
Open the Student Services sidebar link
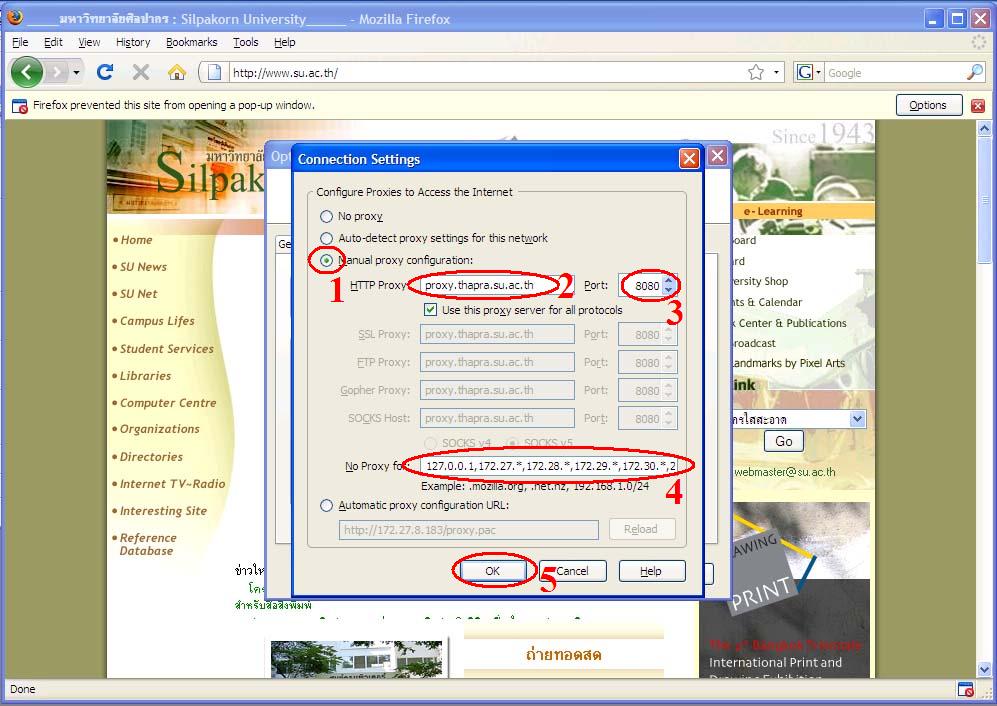167,349
